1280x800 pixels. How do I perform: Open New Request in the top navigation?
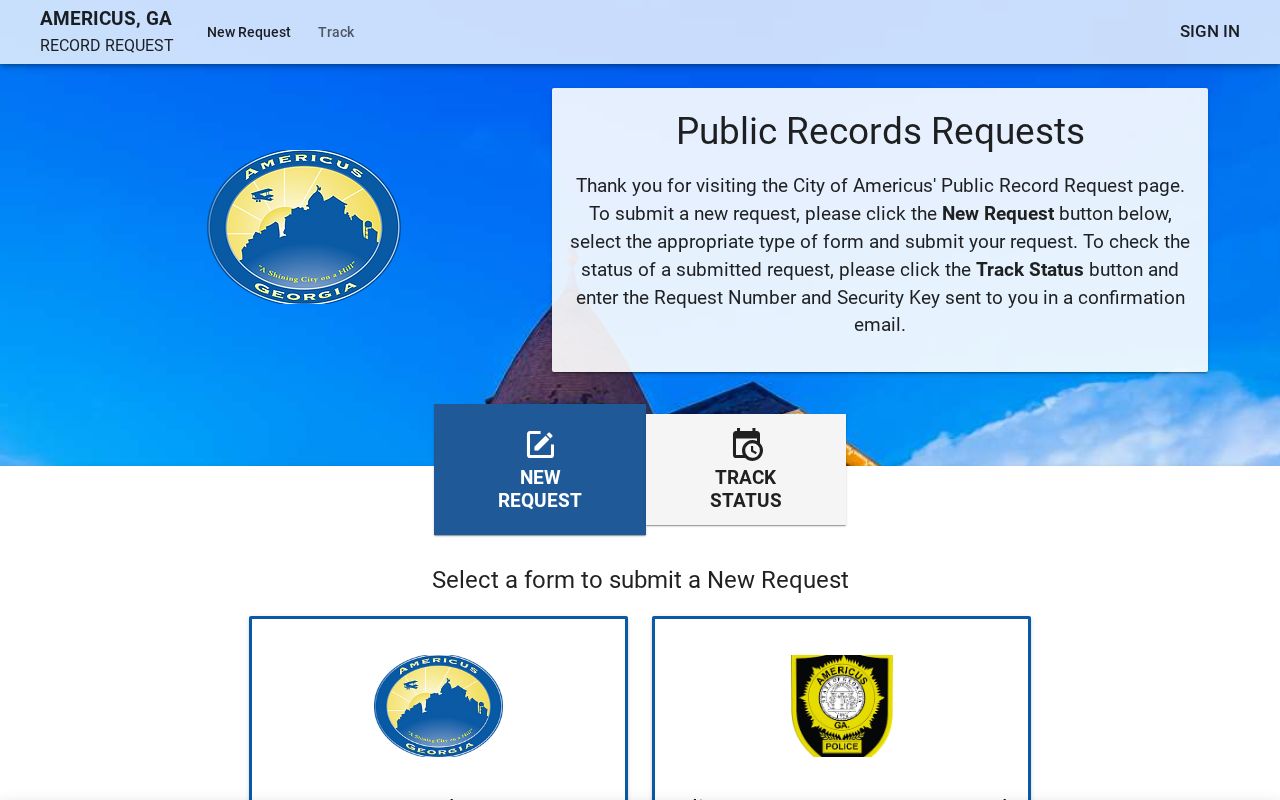point(249,32)
